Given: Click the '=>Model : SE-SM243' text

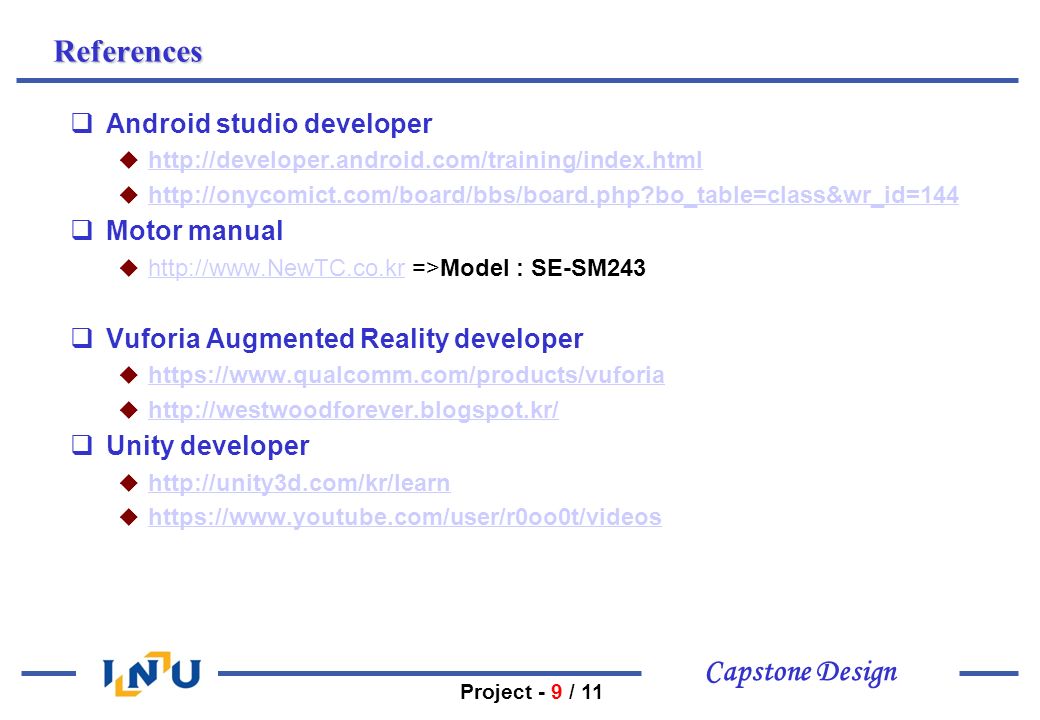Looking at the screenshot, I should (529, 268).
